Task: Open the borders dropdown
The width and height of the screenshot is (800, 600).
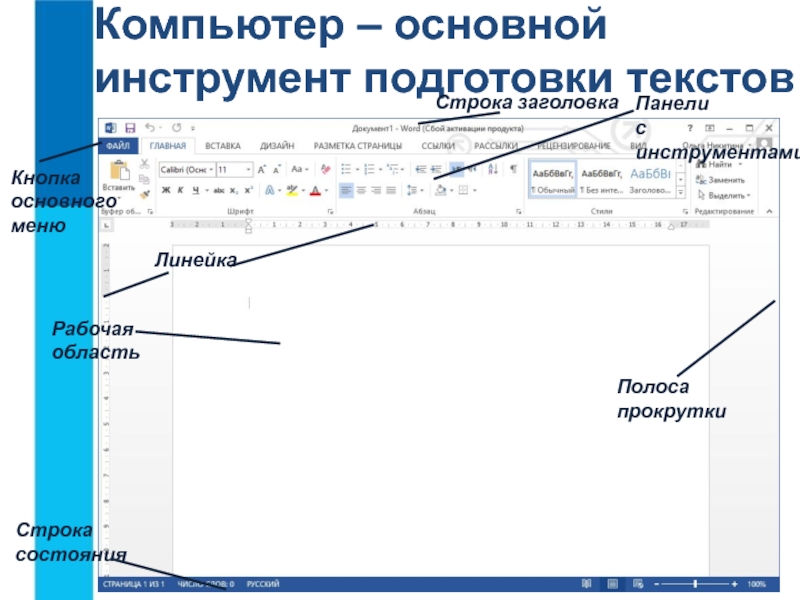Action: point(474,190)
